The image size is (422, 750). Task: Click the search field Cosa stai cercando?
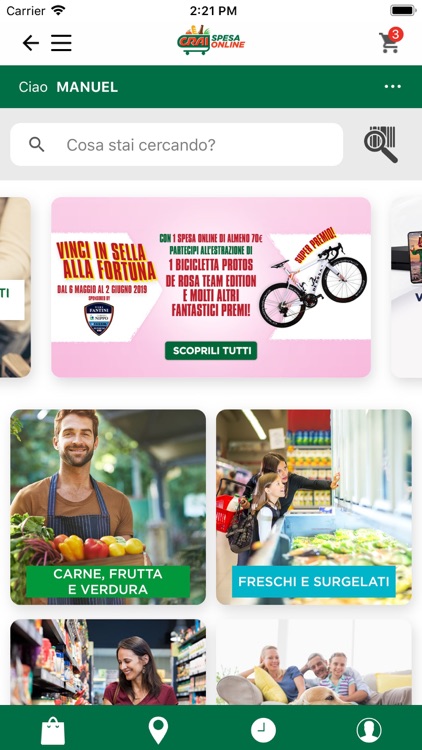[x=177, y=144]
